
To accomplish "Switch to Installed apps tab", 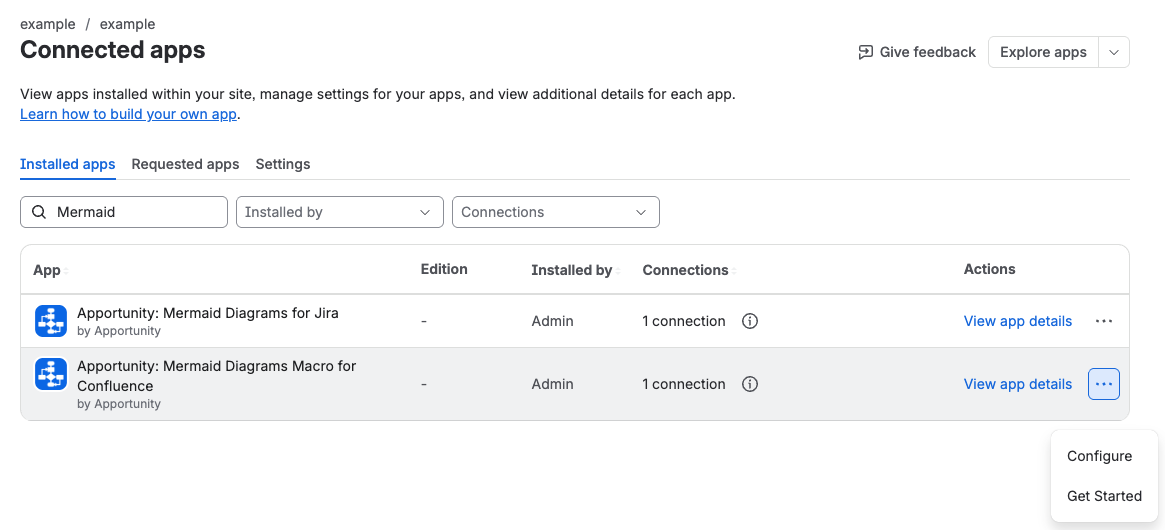I will 68,164.
